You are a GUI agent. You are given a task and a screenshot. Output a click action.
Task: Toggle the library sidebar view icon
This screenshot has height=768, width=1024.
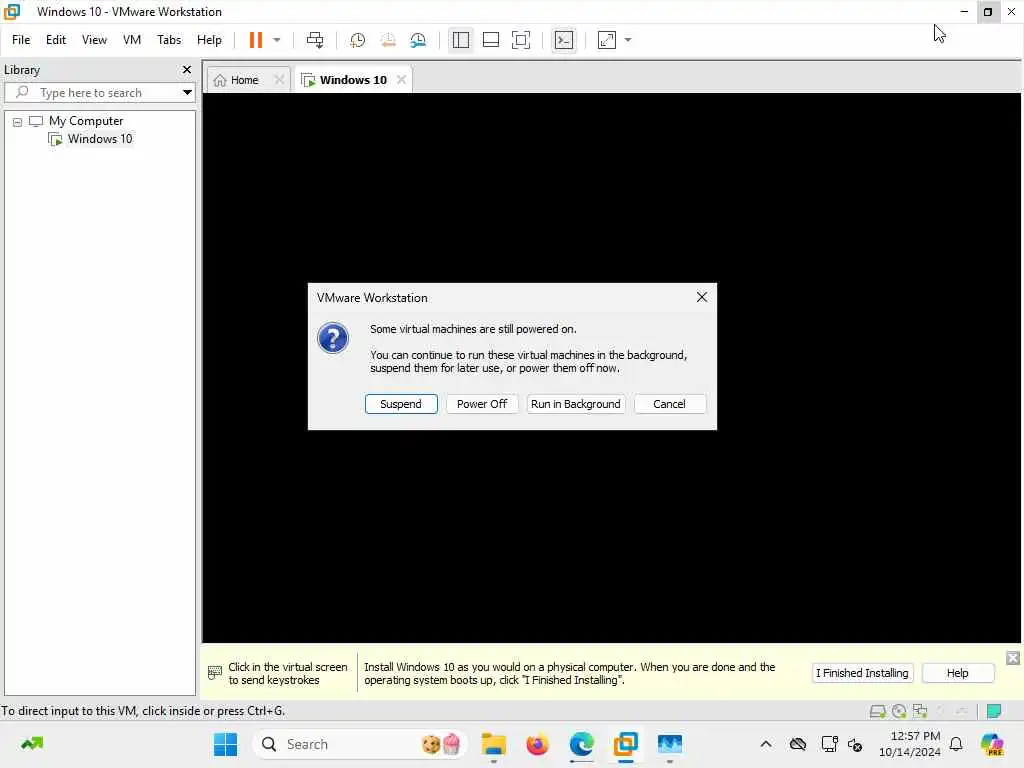click(460, 40)
